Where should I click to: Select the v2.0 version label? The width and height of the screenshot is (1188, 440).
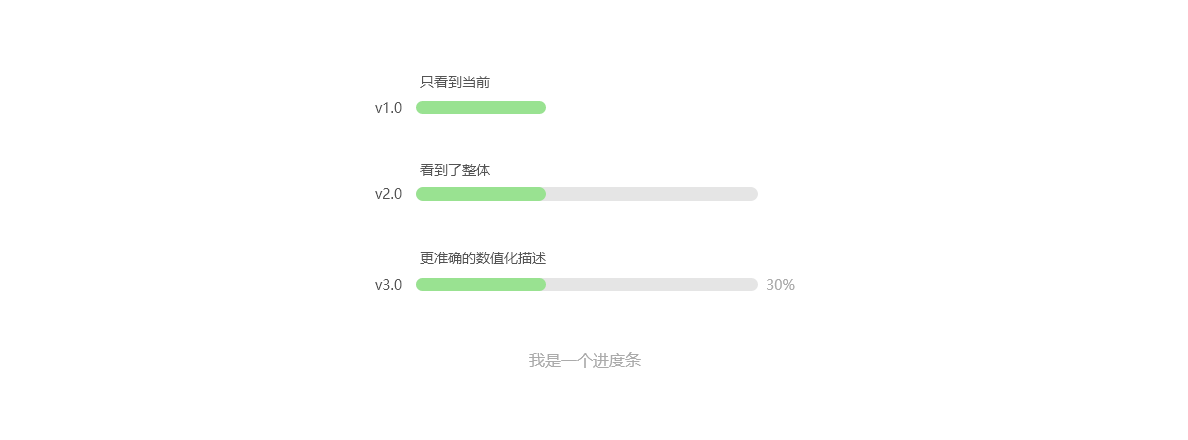(x=388, y=194)
